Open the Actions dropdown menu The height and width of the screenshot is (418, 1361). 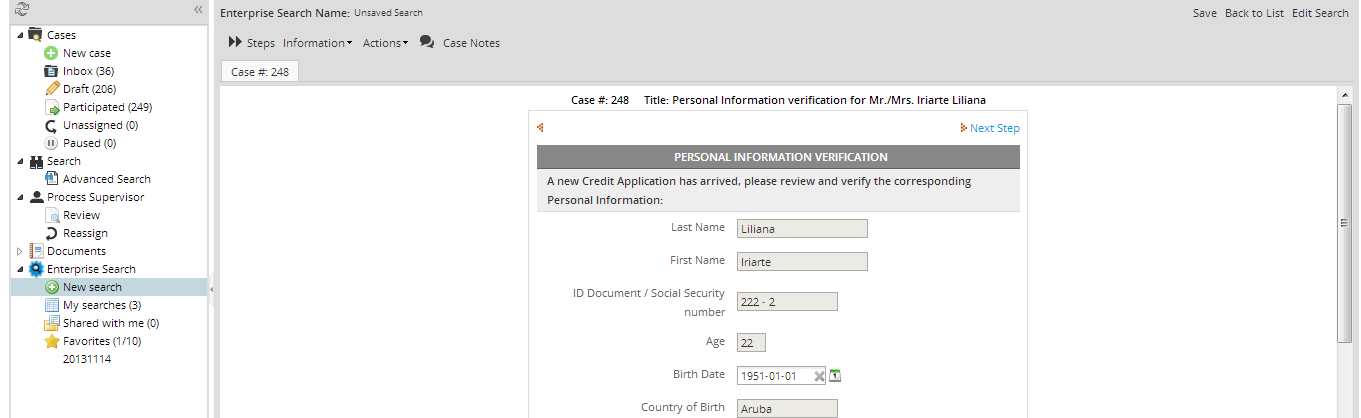coord(385,43)
